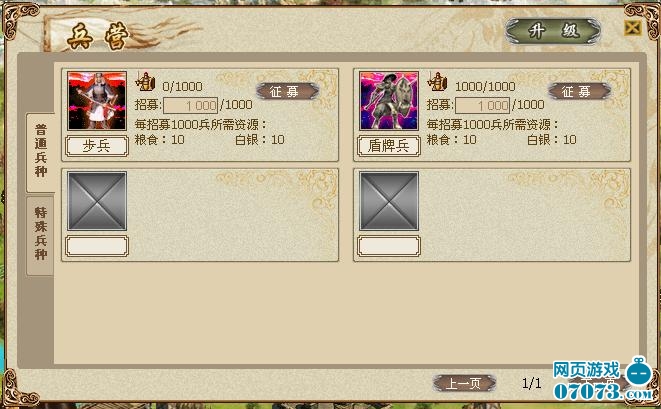
Task: Click 征募 to recruit 步兵
Action: [x=287, y=91]
